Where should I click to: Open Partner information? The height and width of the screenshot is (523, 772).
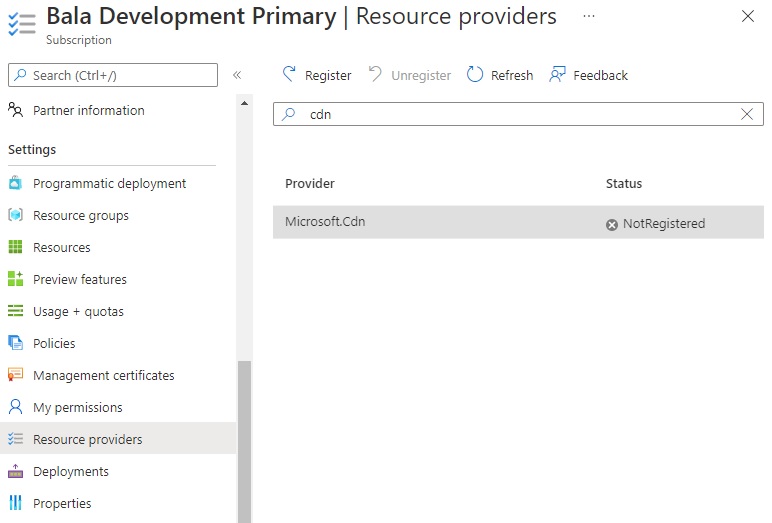[x=89, y=110]
